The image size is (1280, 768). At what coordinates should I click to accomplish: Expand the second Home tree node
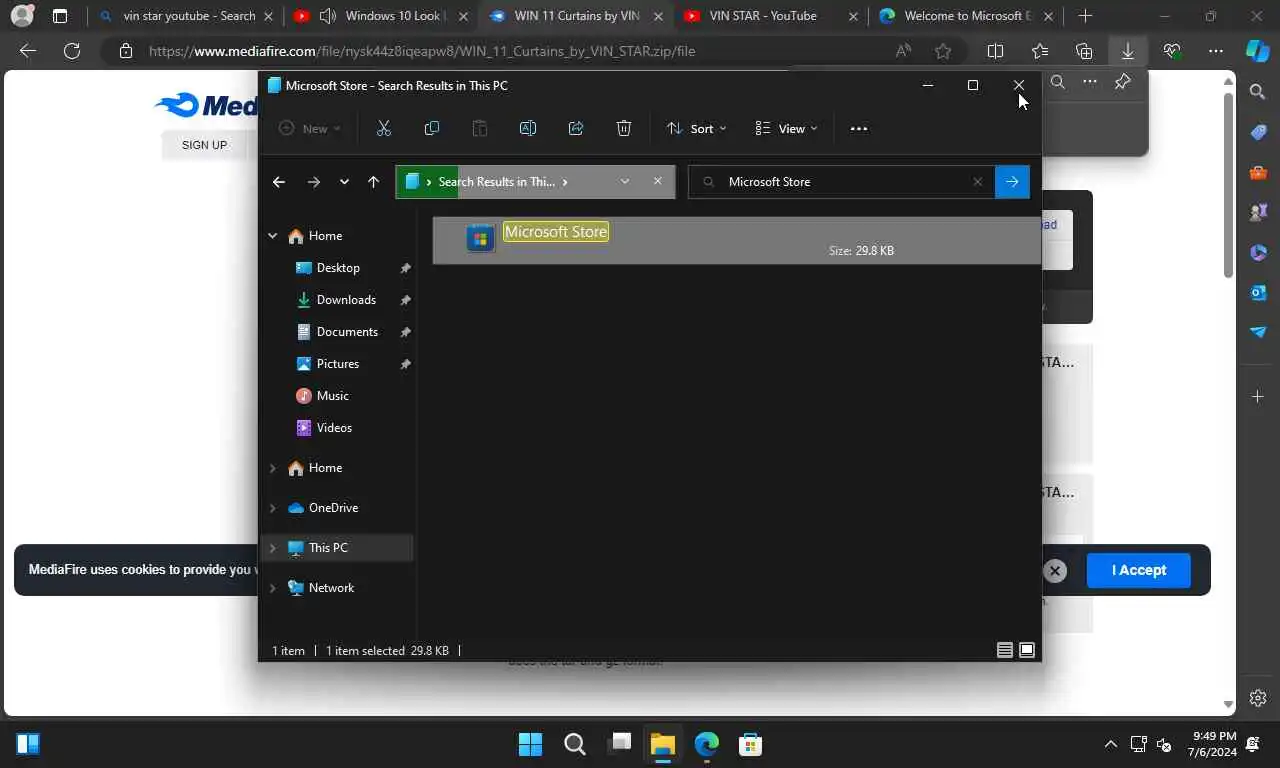(x=272, y=468)
